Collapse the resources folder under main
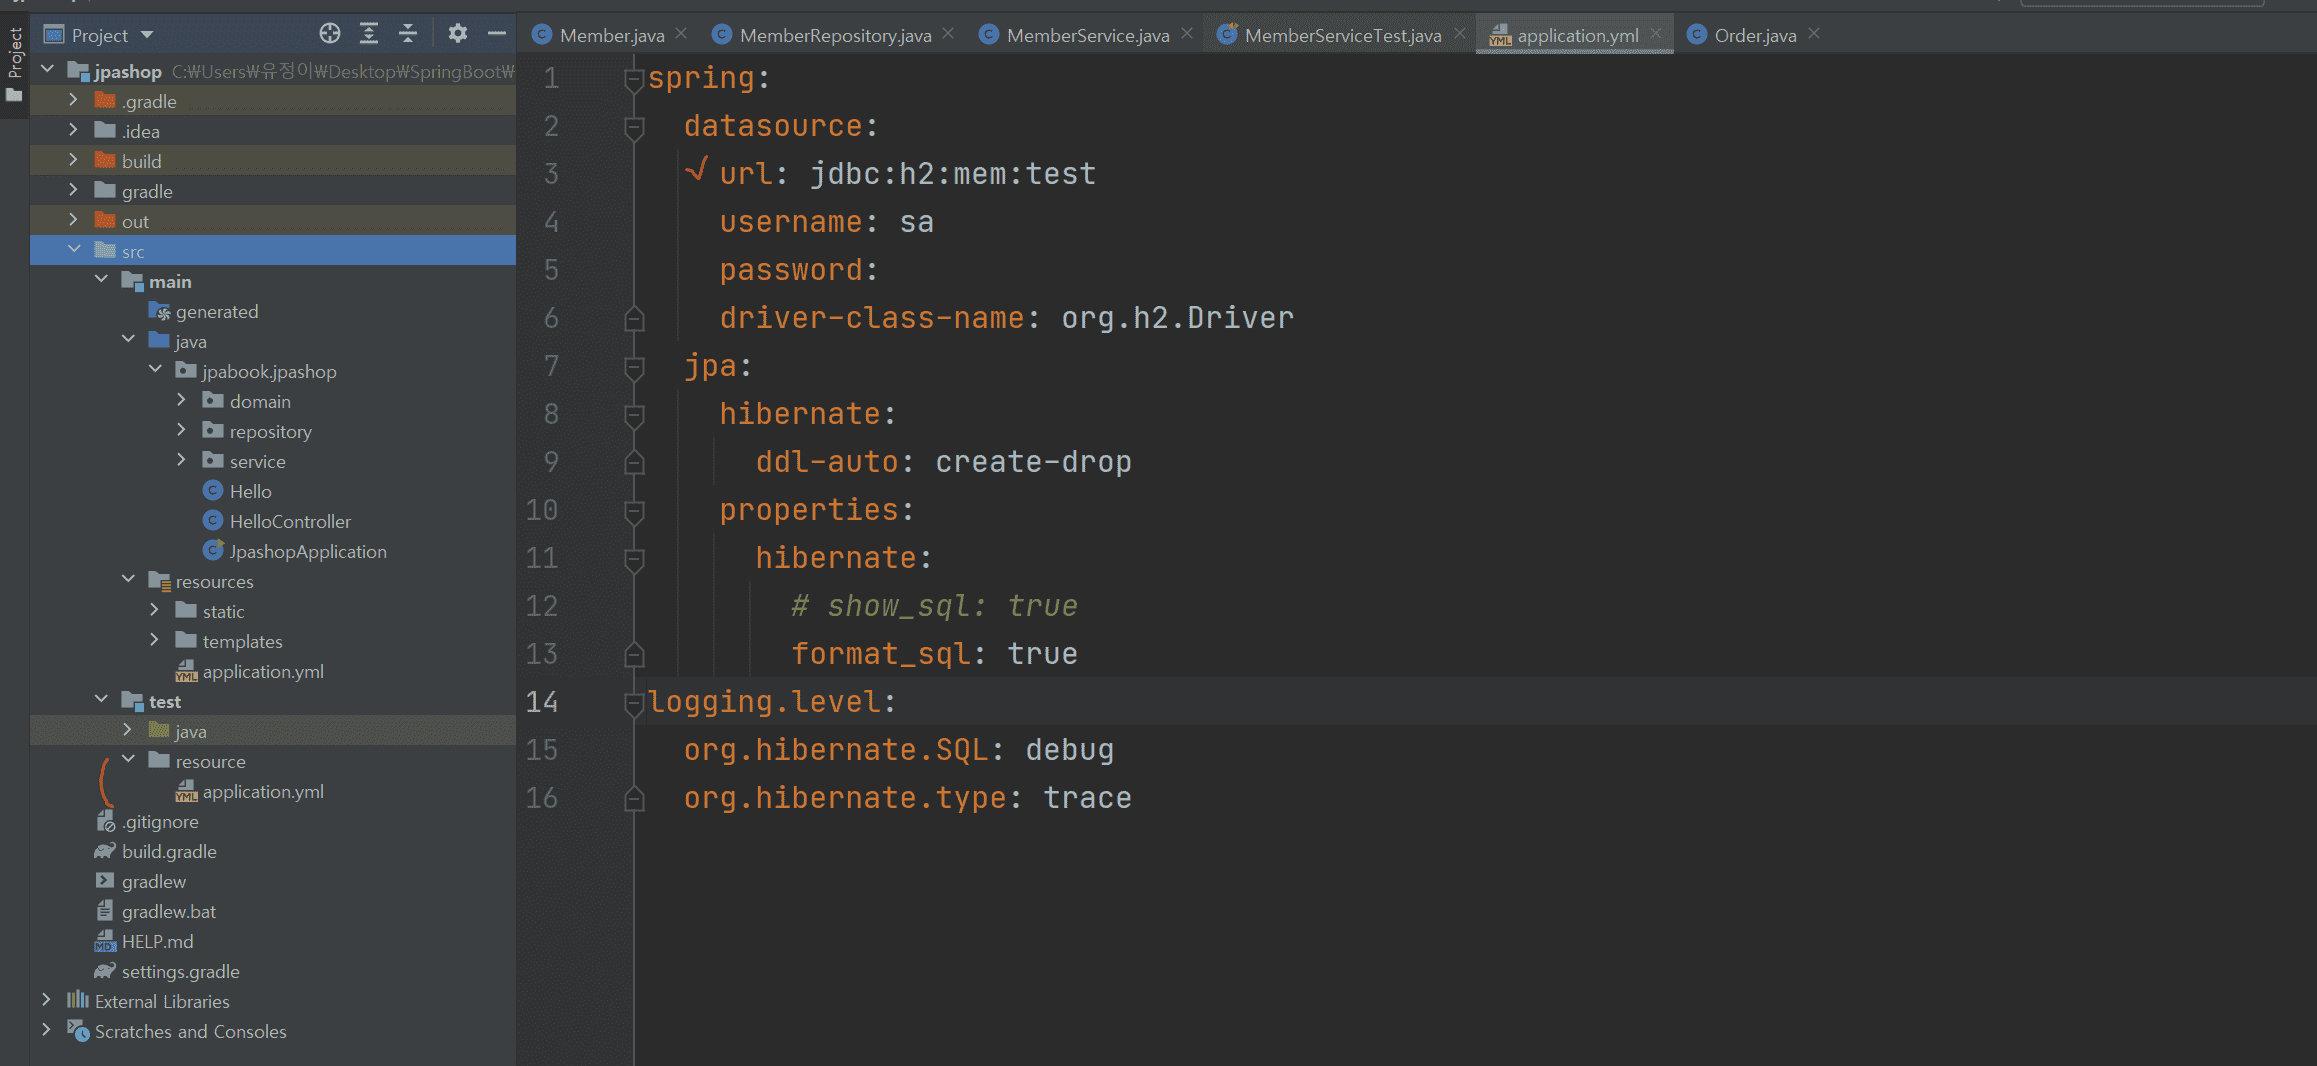This screenshot has height=1066, width=2317. [x=128, y=580]
